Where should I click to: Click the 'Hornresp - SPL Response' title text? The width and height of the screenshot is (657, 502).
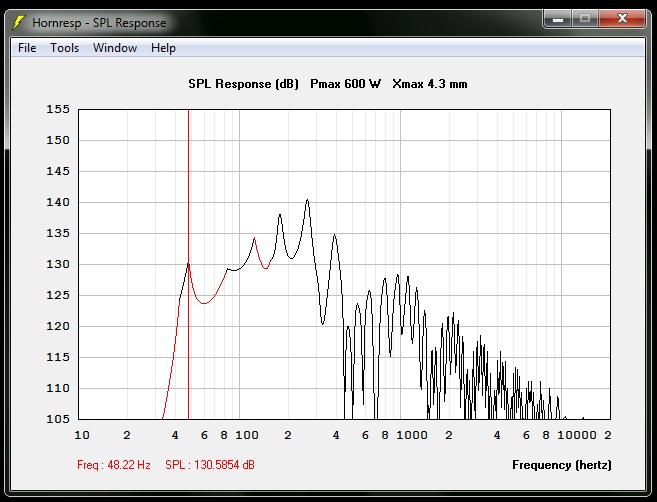99,23
